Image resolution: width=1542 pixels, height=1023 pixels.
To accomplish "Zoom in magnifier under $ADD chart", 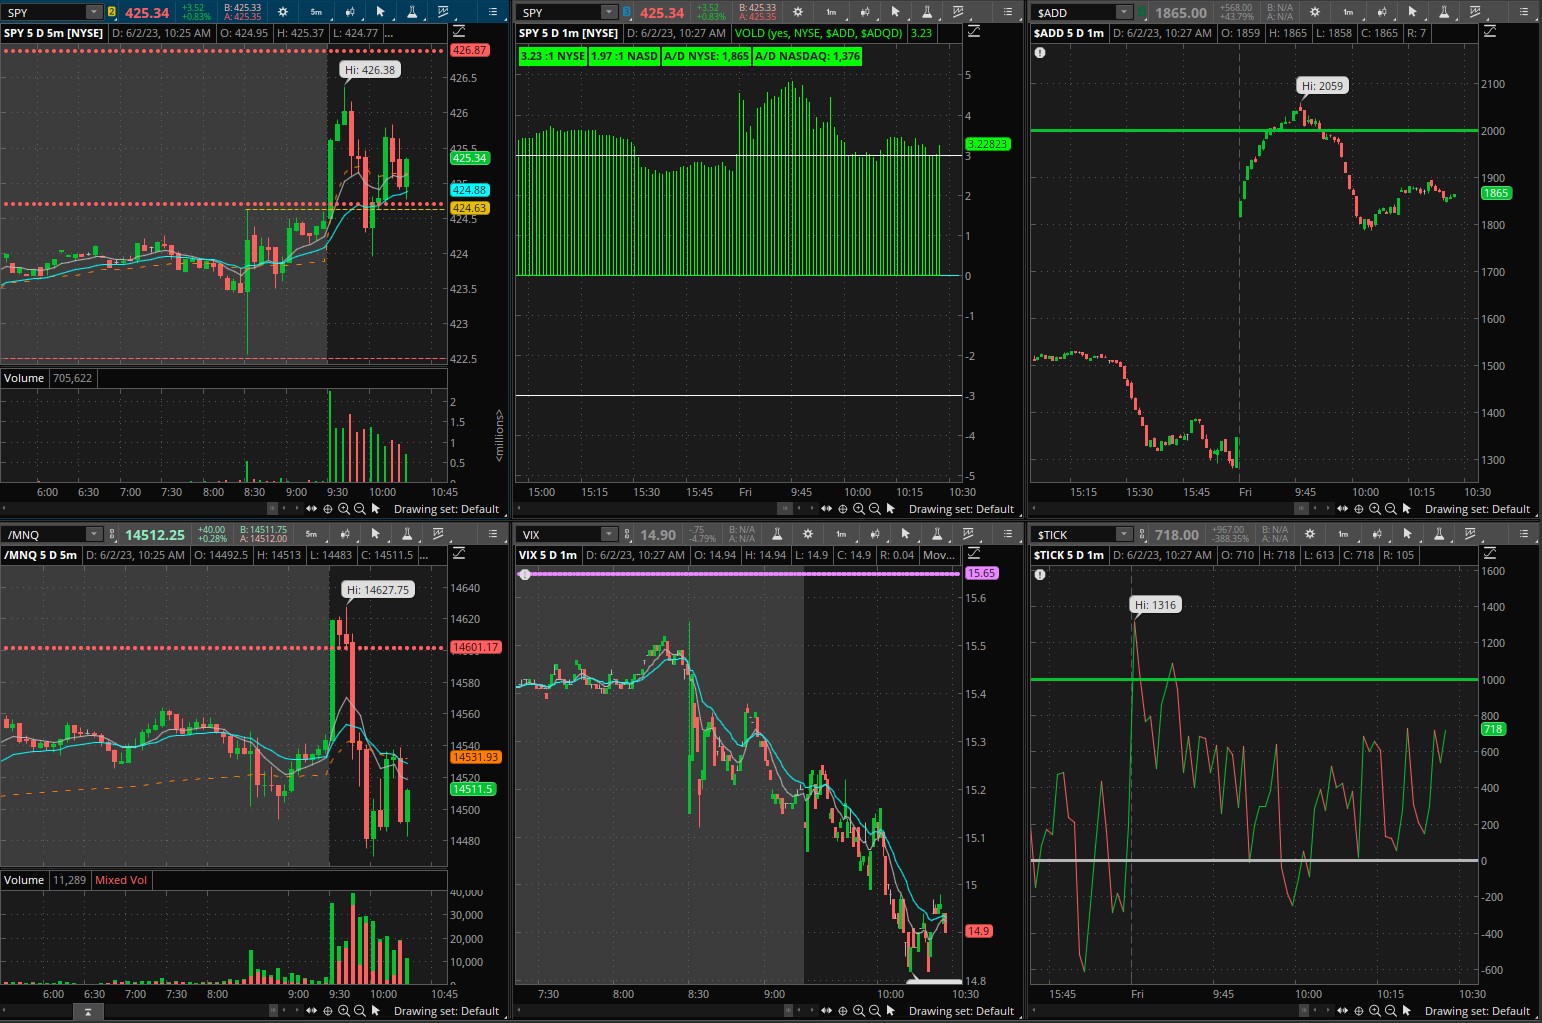I will [x=1374, y=509].
